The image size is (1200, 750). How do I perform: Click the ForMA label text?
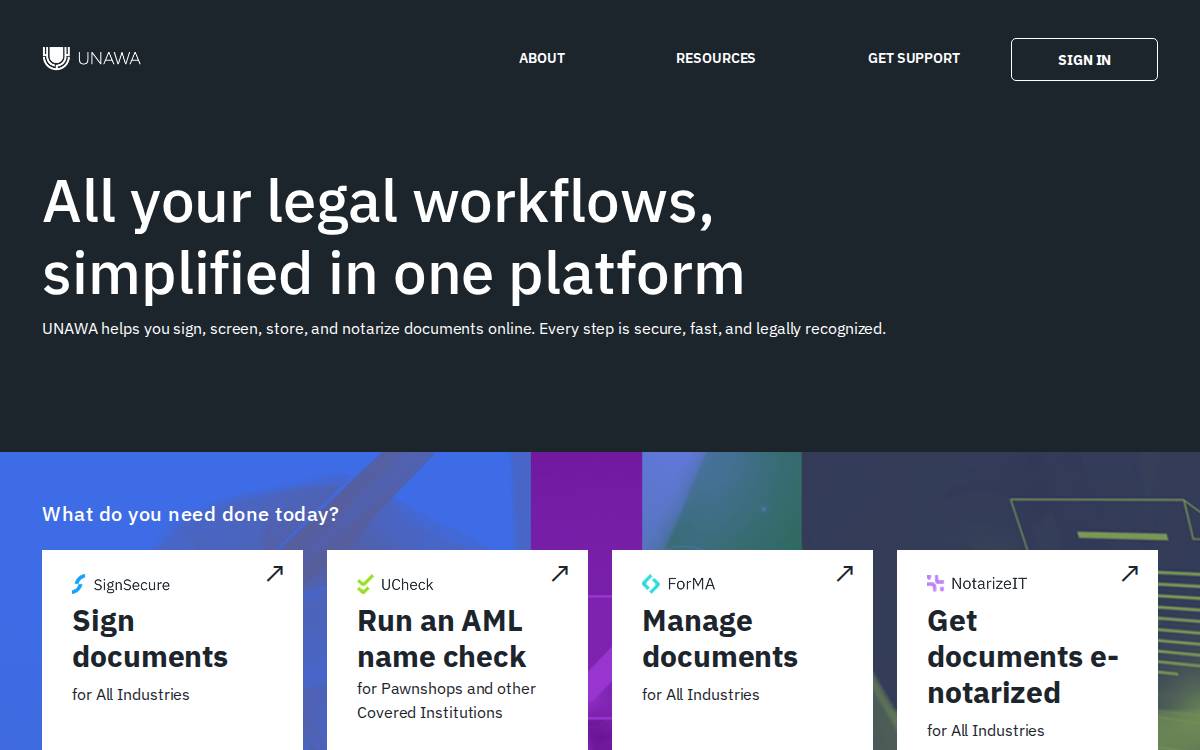coord(691,584)
